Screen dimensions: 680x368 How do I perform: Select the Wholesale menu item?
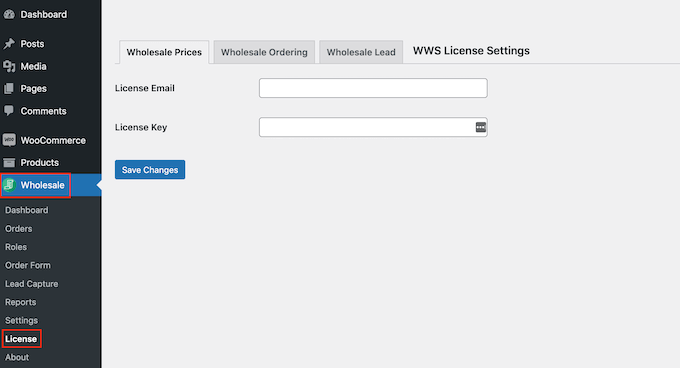coord(51,185)
